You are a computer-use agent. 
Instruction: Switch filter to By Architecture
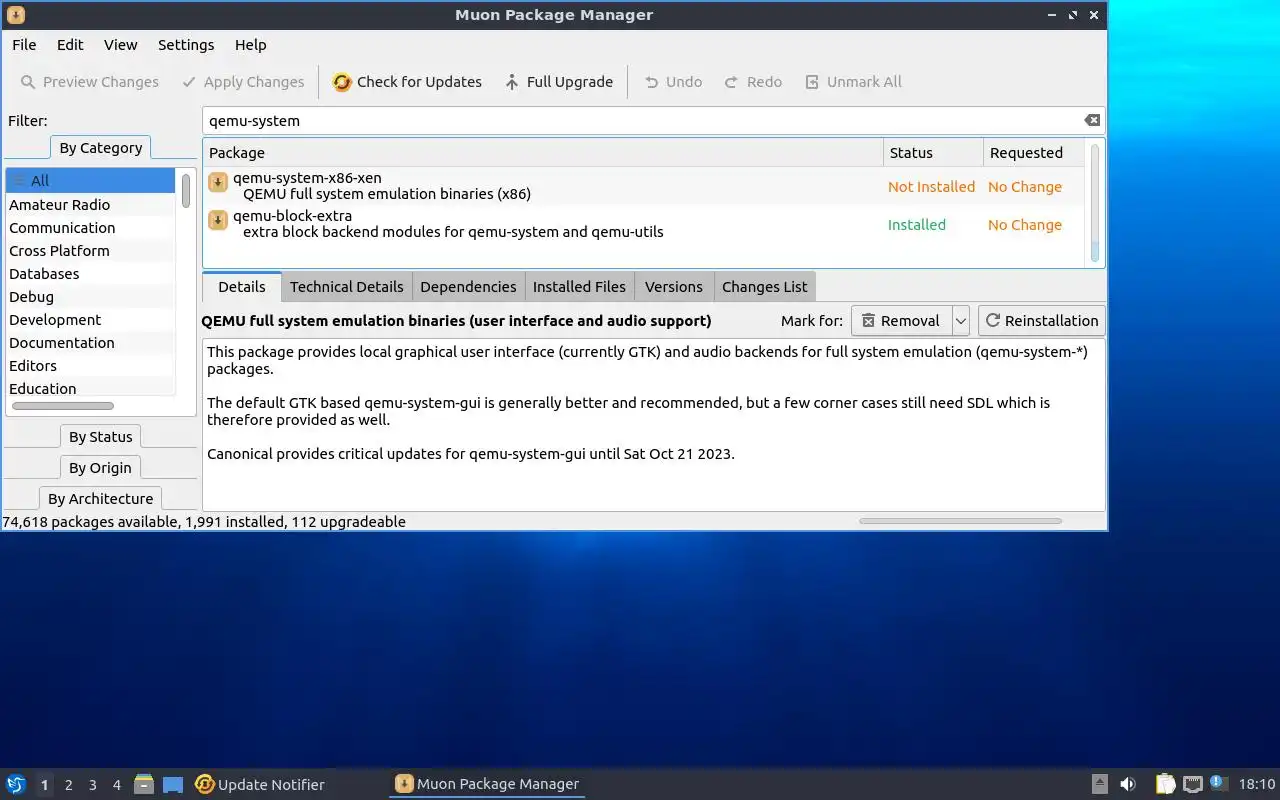(100, 499)
